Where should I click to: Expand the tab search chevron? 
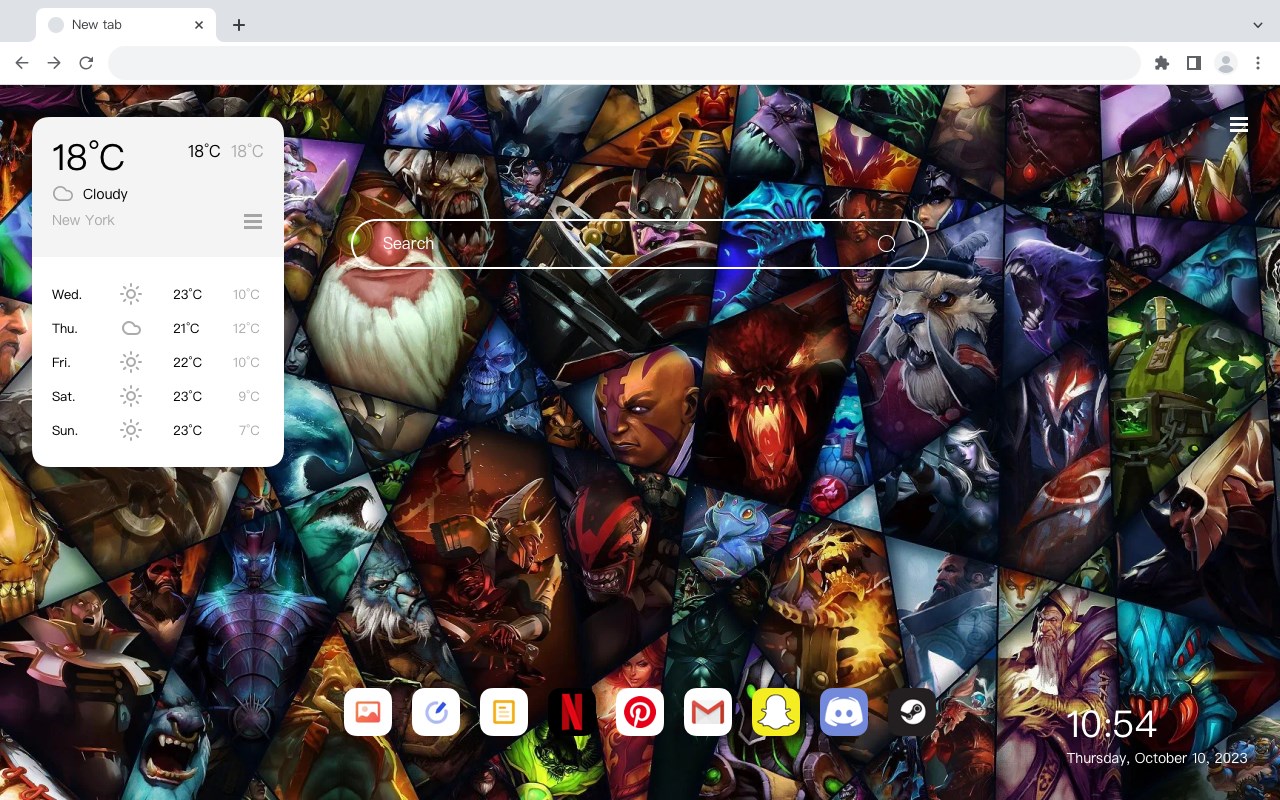(x=1258, y=24)
